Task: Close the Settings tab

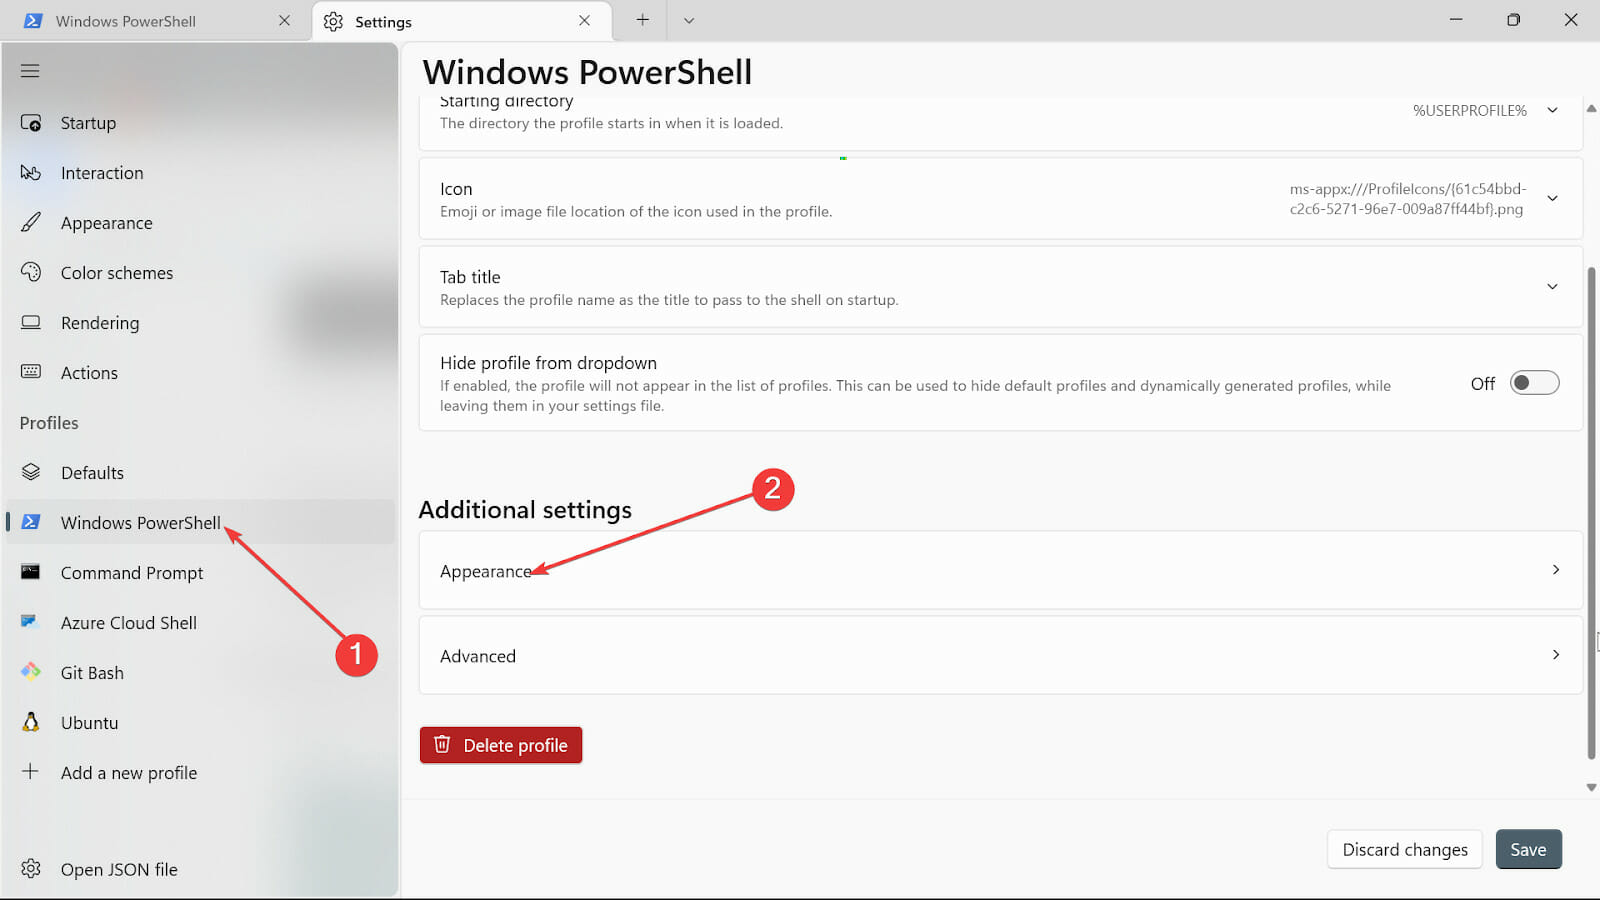Action: pyautogui.click(x=584, y=21)
